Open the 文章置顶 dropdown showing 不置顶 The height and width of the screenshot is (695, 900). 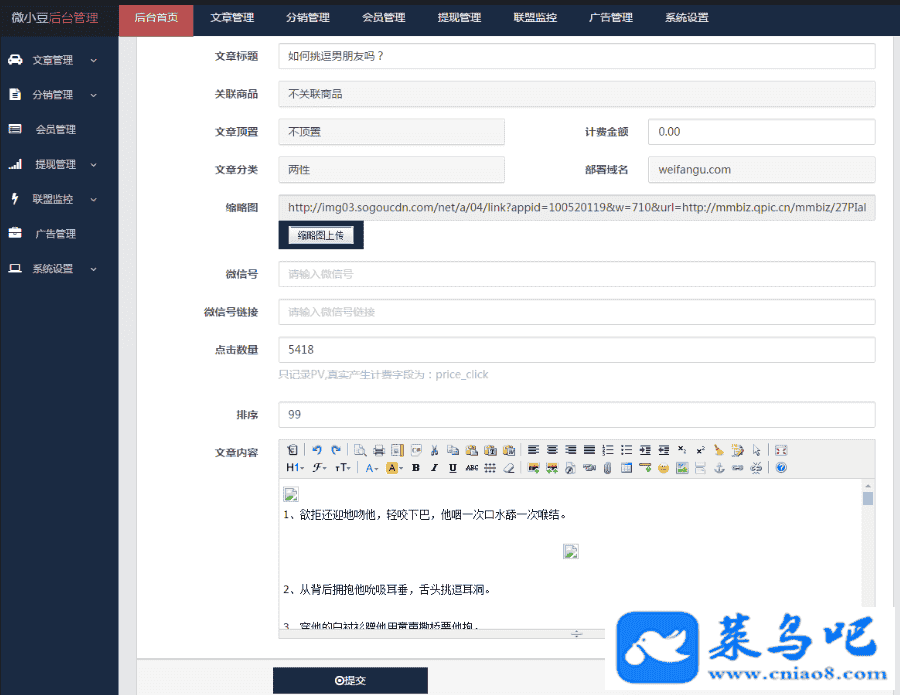(391, 132)
